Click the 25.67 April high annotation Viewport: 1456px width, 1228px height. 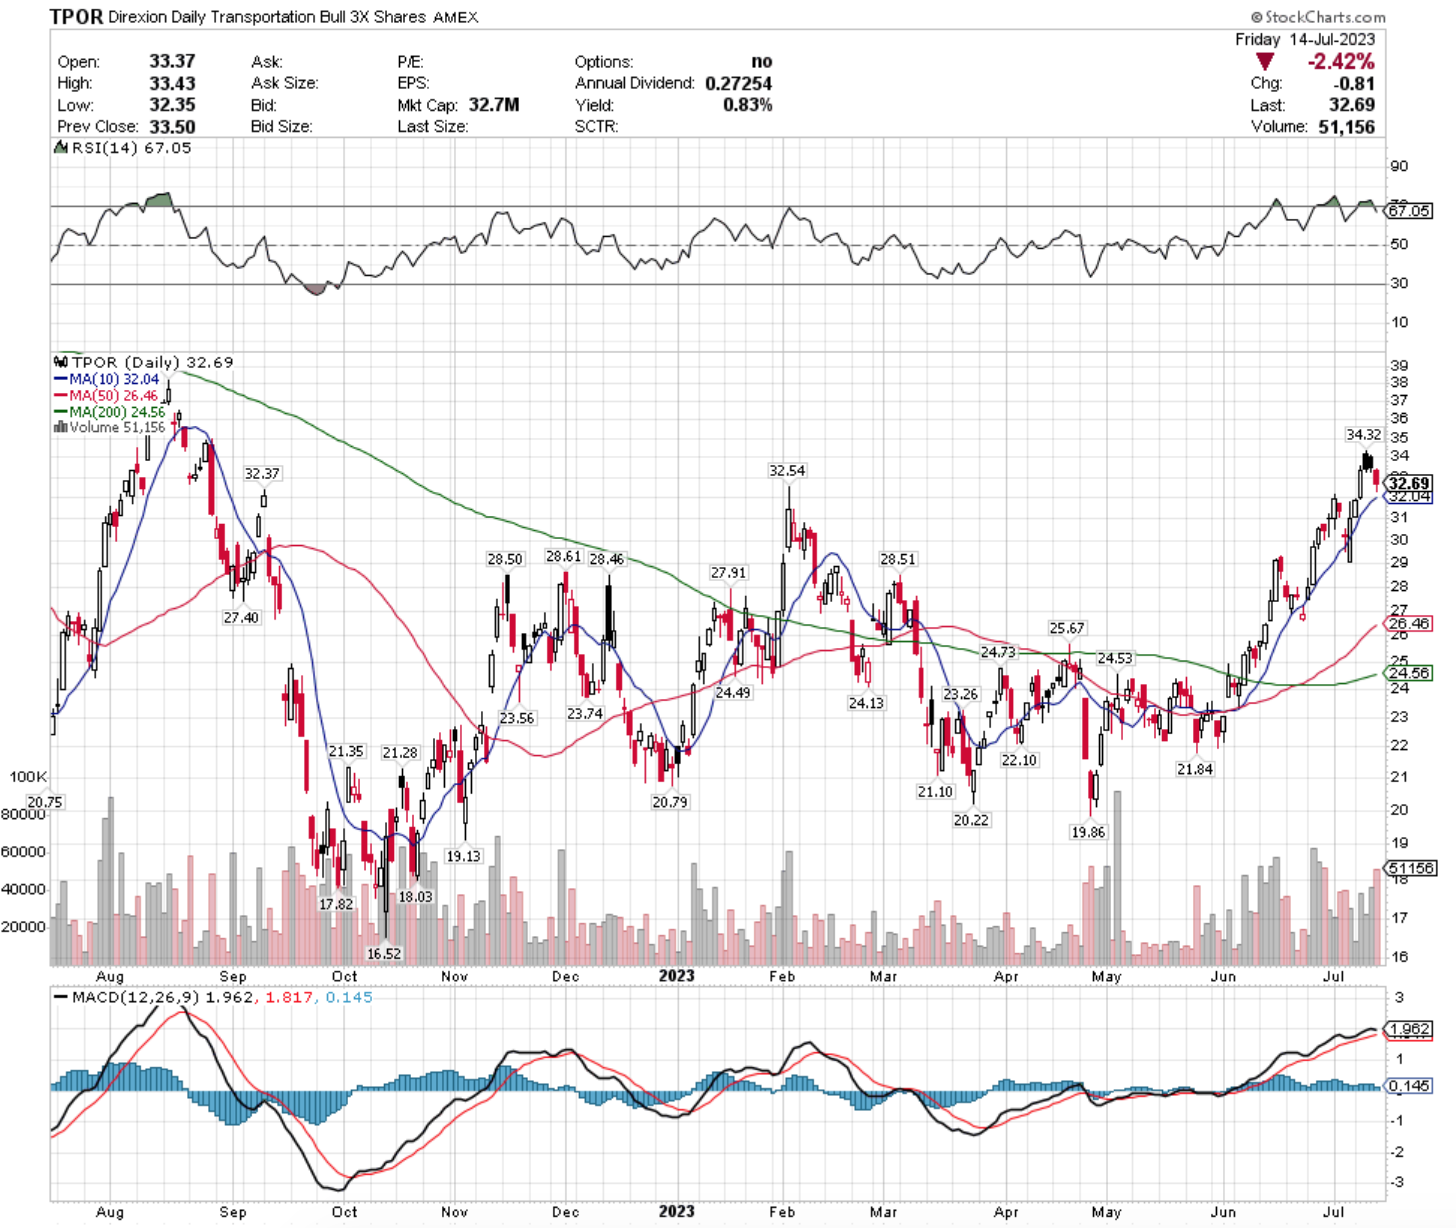(1067, 629)
